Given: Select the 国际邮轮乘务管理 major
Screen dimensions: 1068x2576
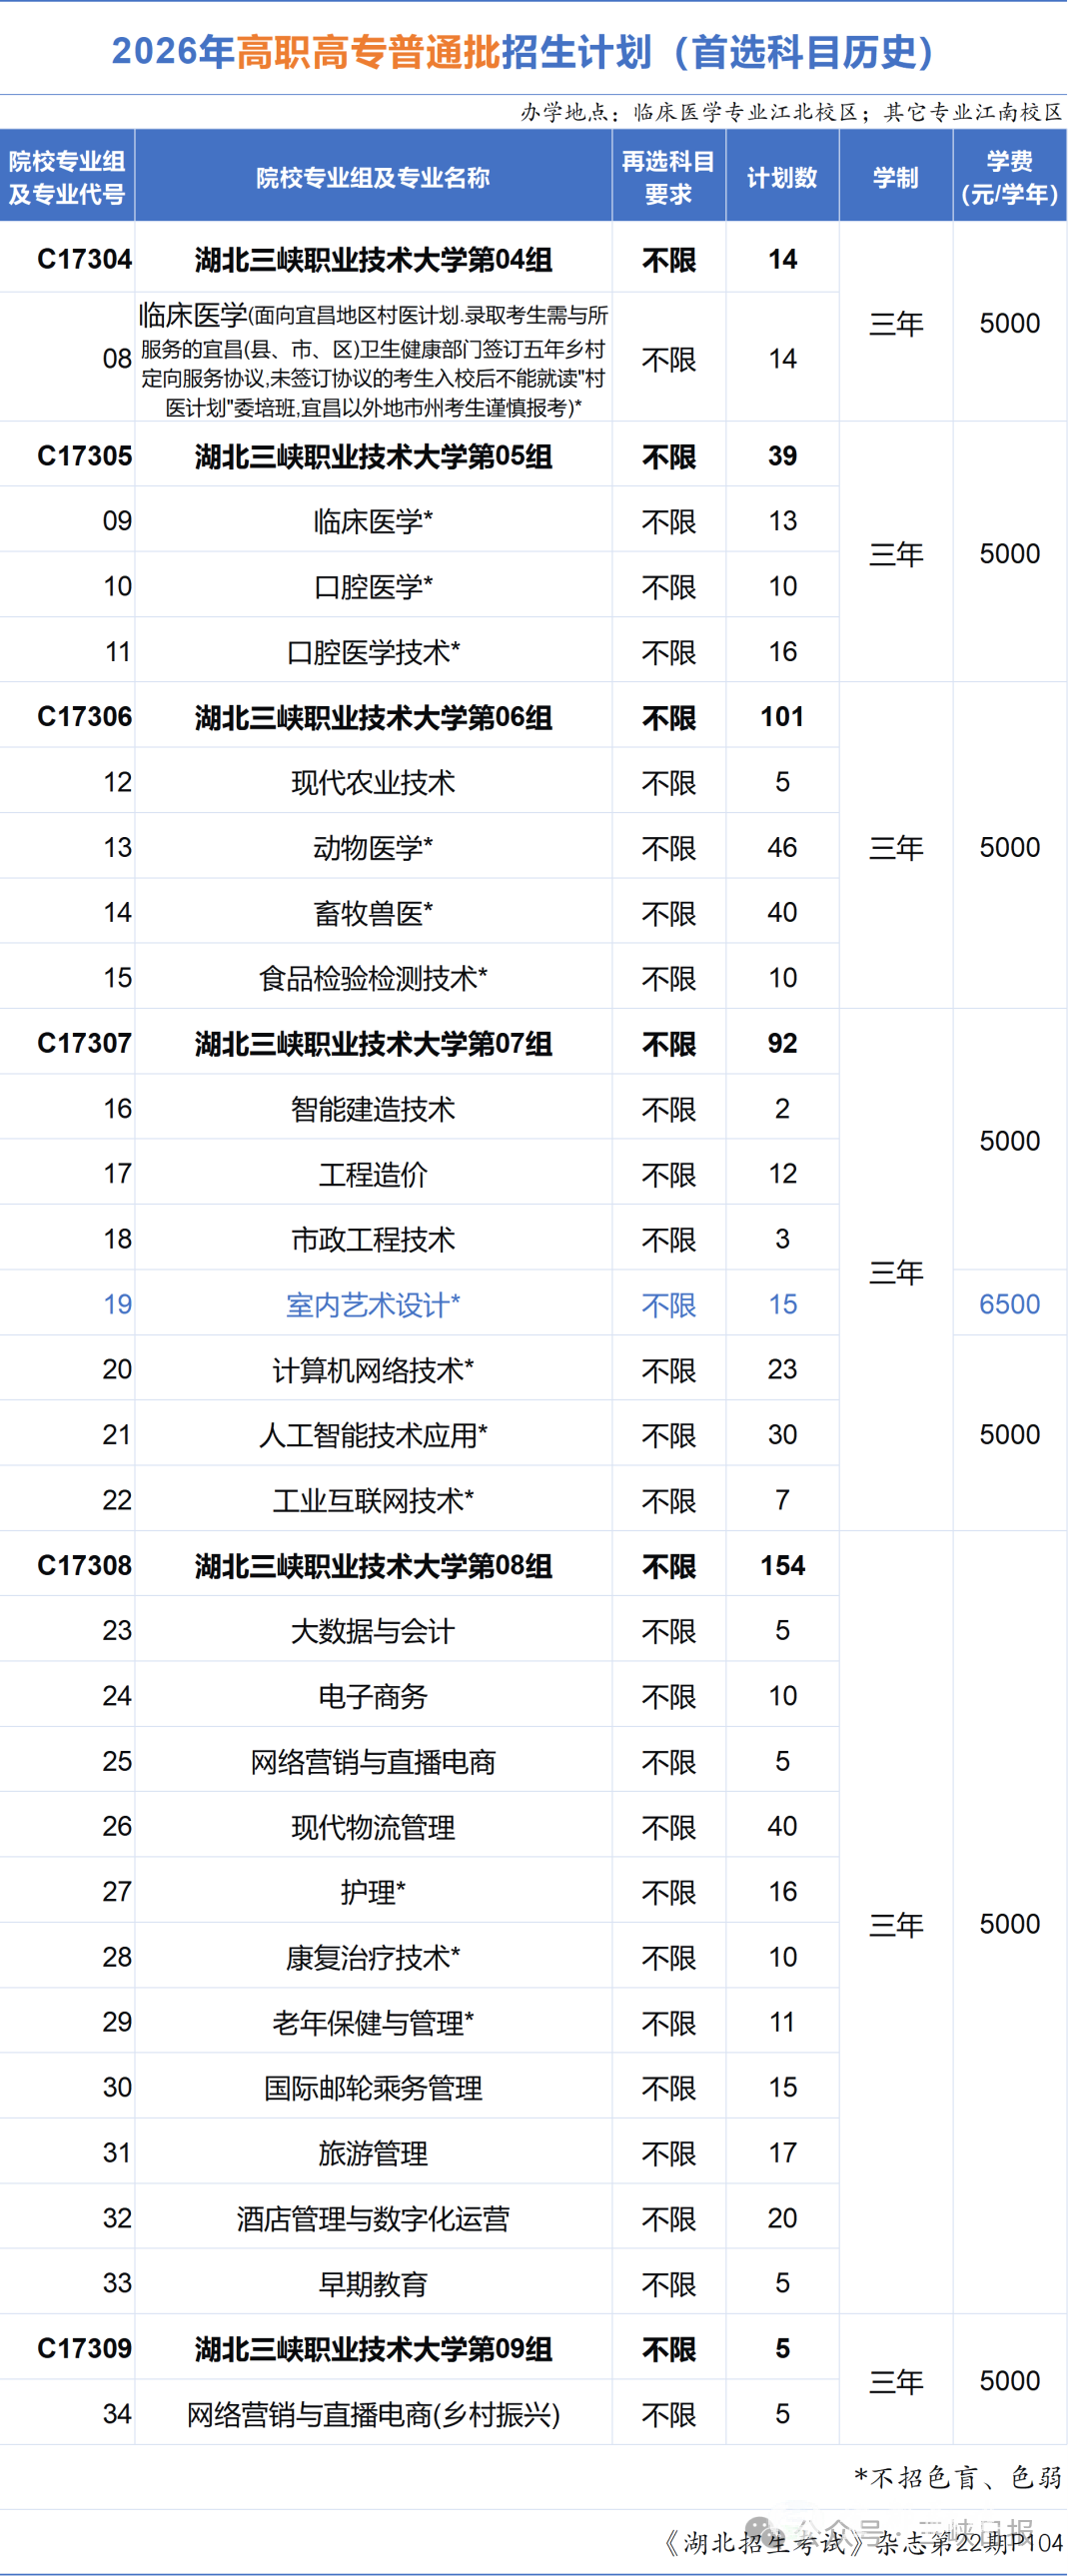Looking at the screenshot, I should 373,2088.
